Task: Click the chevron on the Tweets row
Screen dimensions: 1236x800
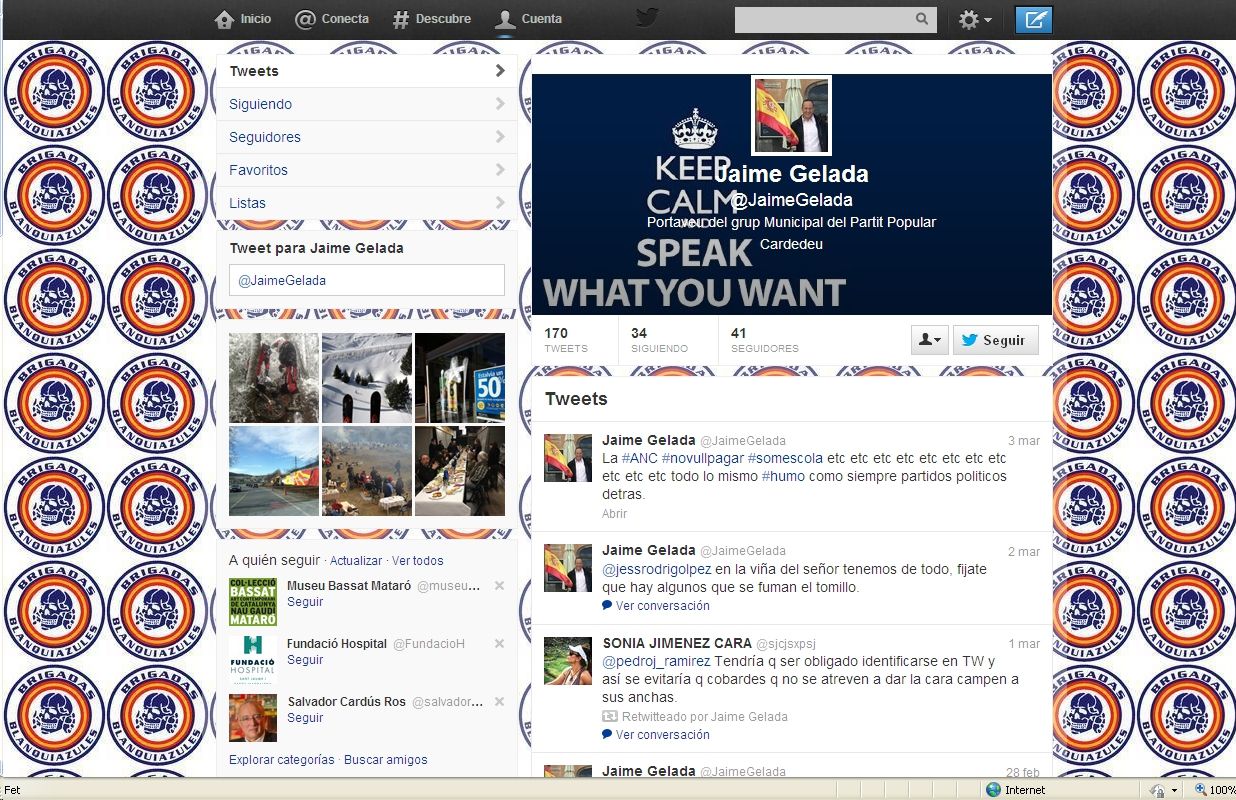Action: tap(500, 71)
